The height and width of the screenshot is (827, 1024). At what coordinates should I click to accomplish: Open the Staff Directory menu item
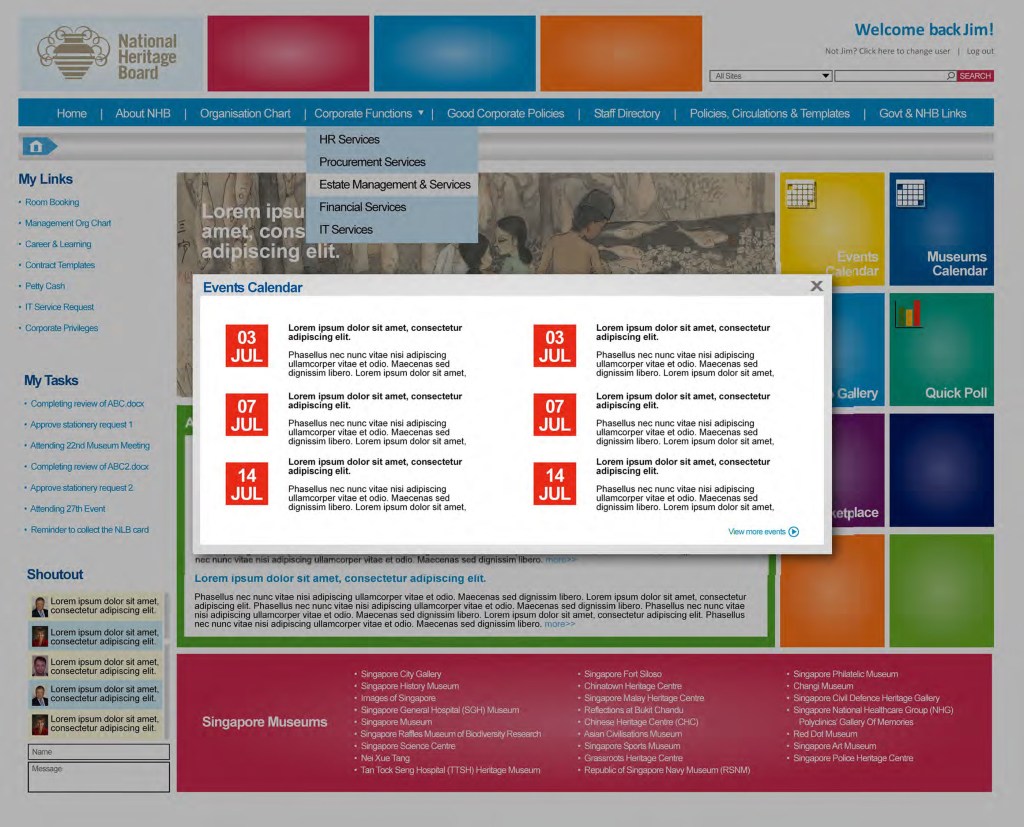pyautogui.click(x=626, y=114)
